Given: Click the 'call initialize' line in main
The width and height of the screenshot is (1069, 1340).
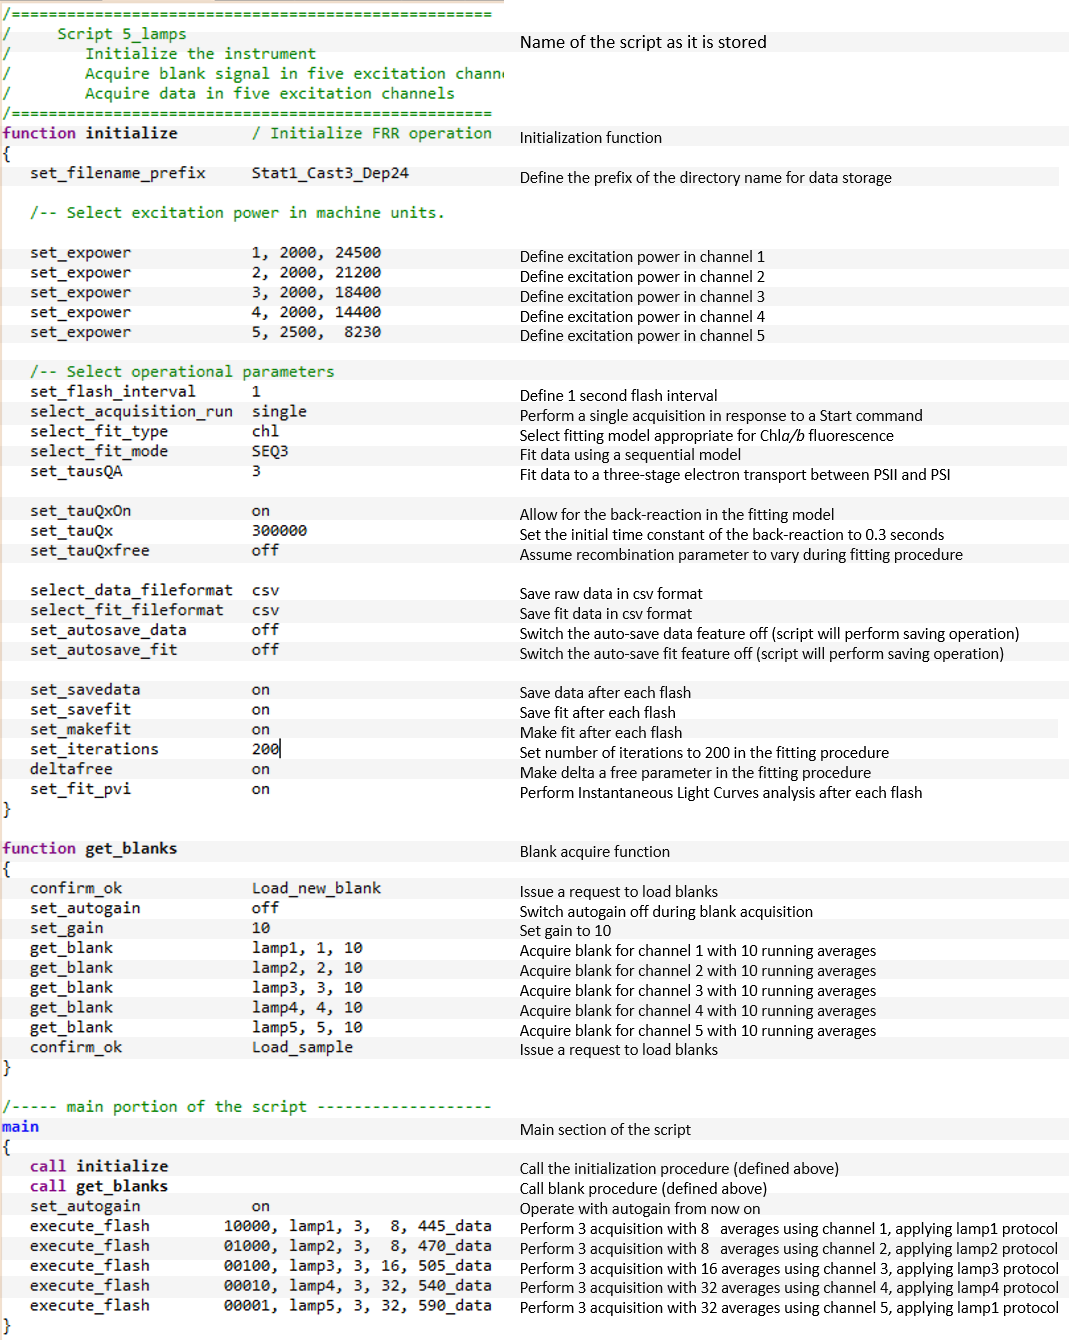Looking at the screenshot, I should (x=99, y=1166).
